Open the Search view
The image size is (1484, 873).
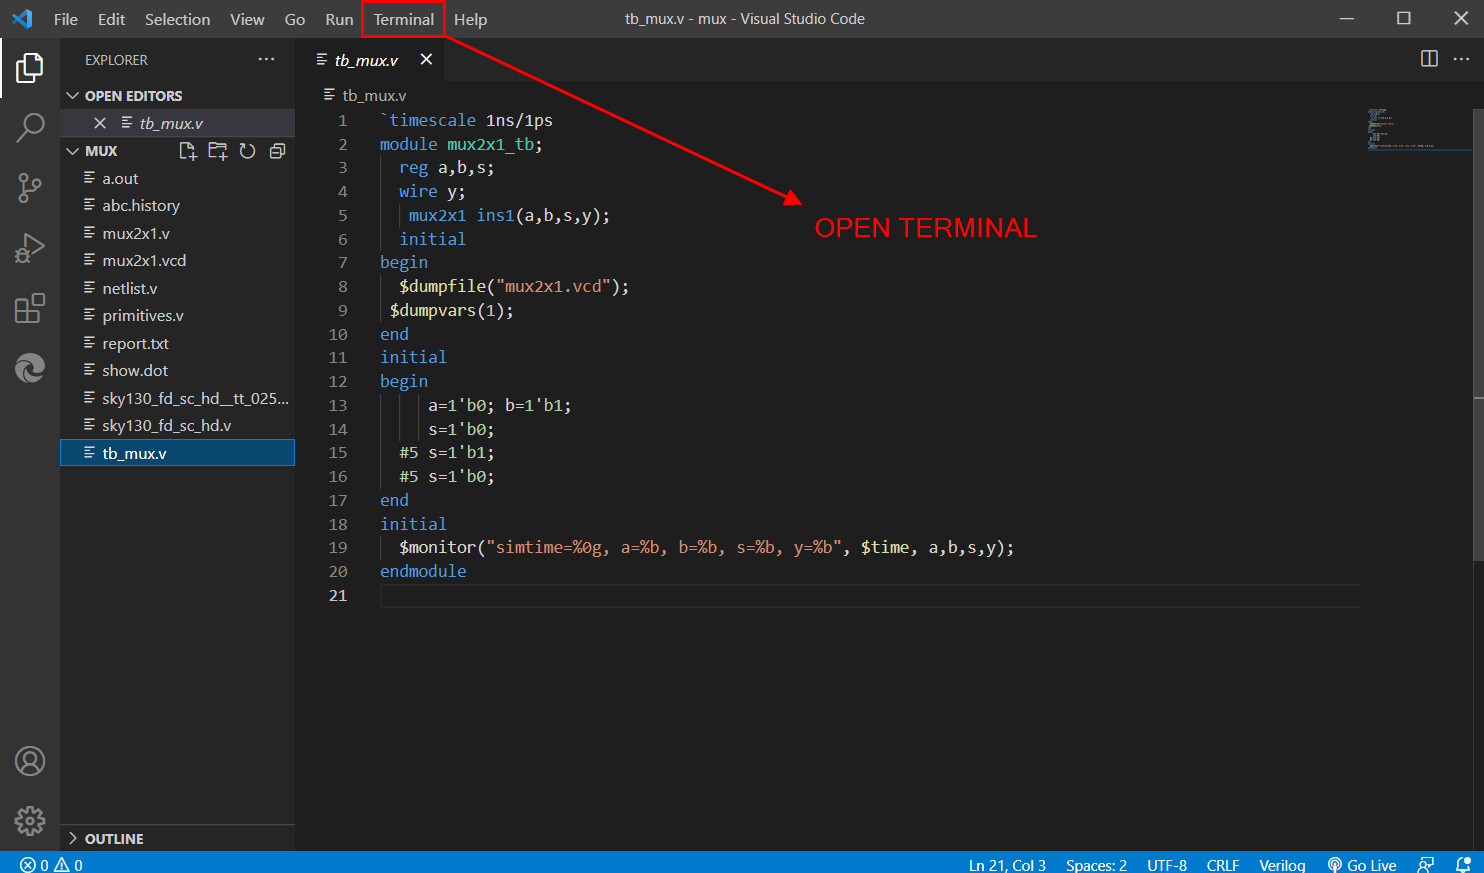click(30, 127)
